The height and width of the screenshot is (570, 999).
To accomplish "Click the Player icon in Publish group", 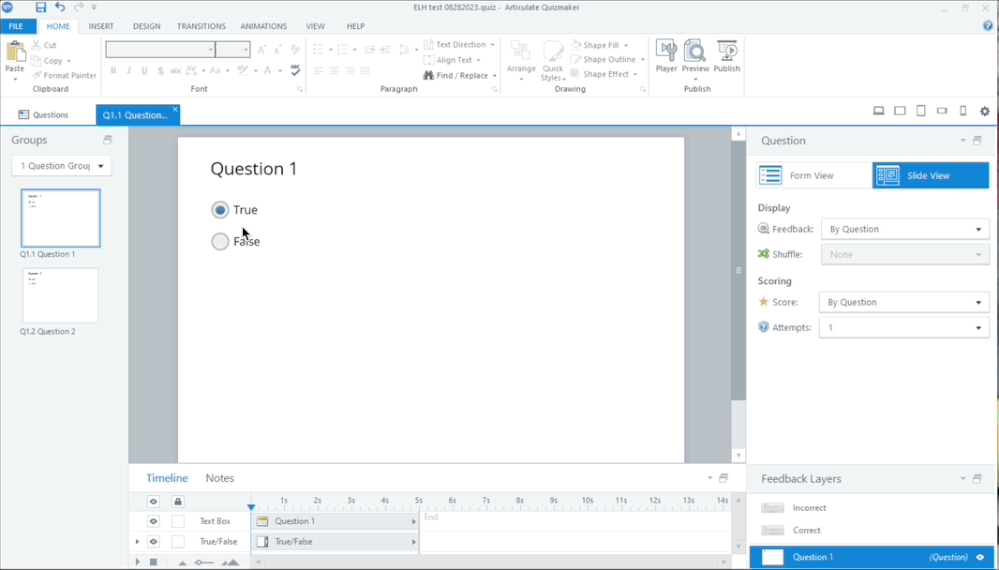I will click(x=666, y=56).
